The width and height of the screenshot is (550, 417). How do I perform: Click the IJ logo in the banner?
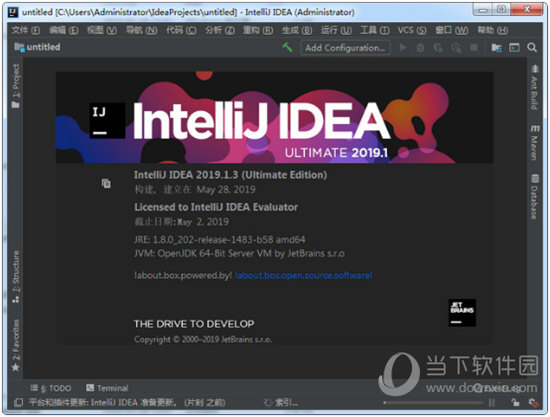coord(107,120)
